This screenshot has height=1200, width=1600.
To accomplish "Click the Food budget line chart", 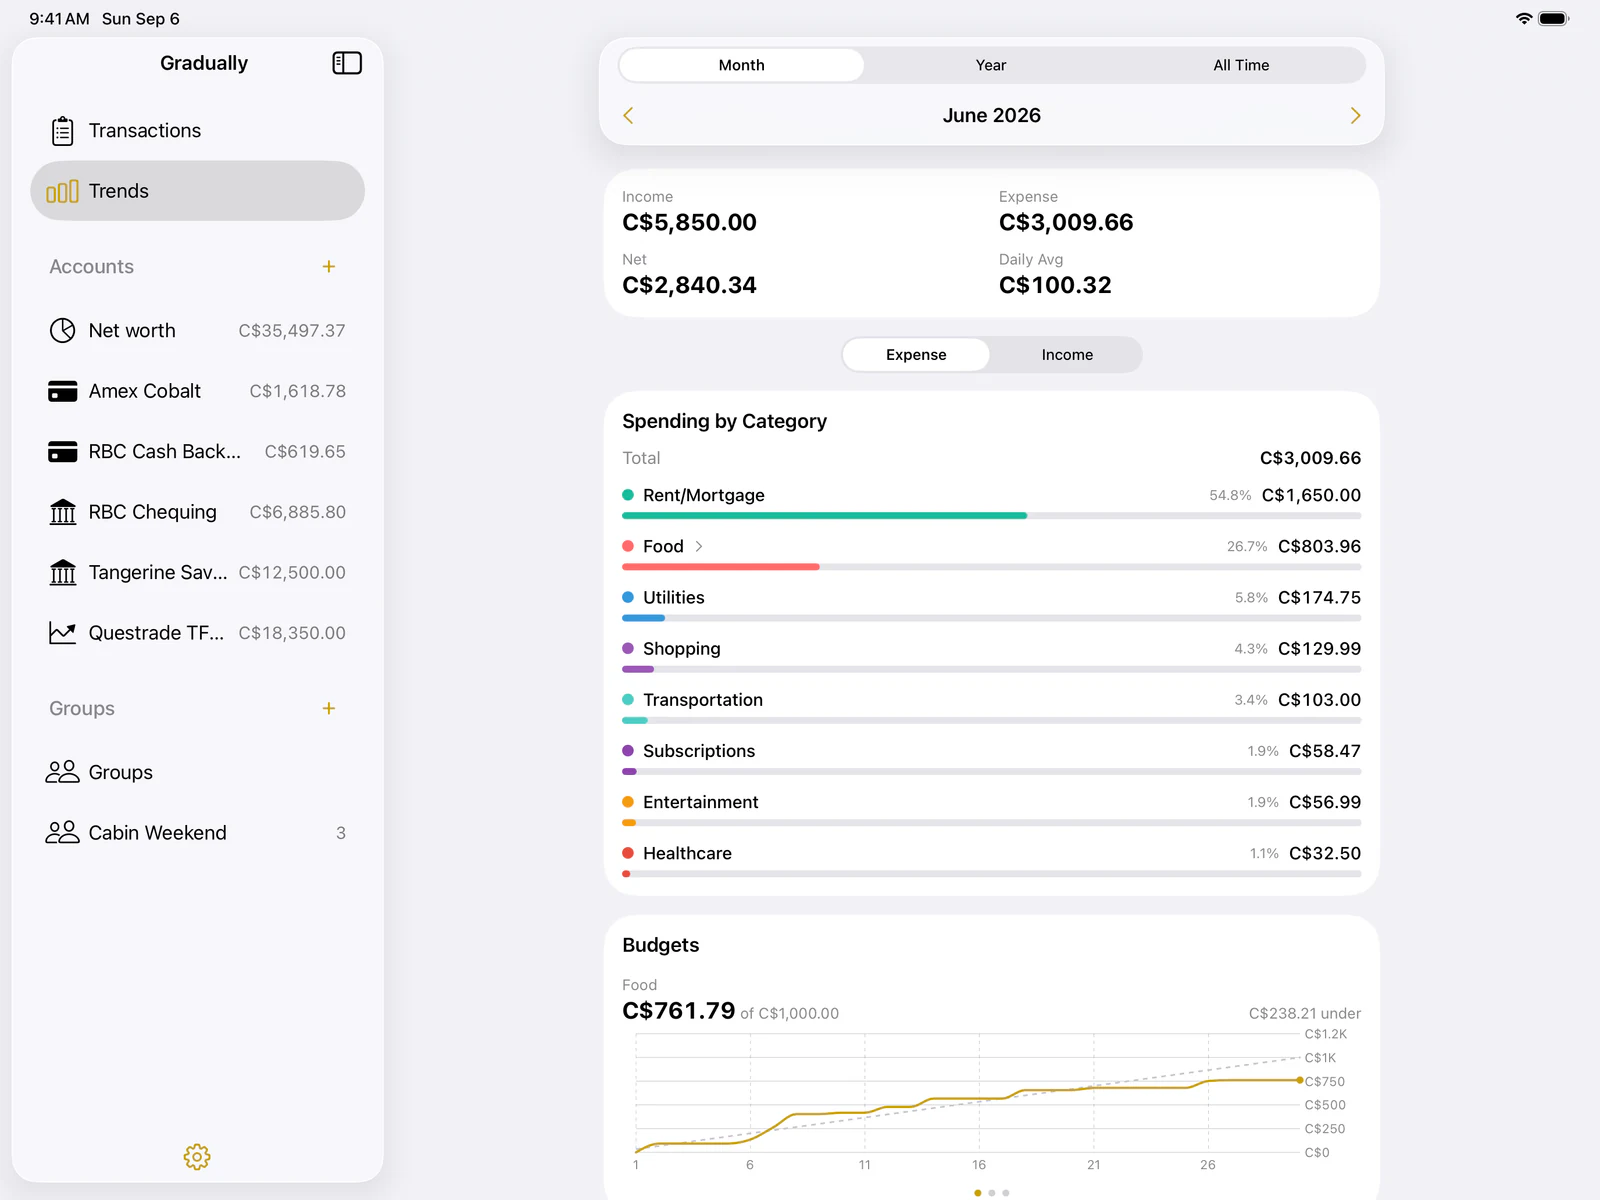I will click(968, 1094).
